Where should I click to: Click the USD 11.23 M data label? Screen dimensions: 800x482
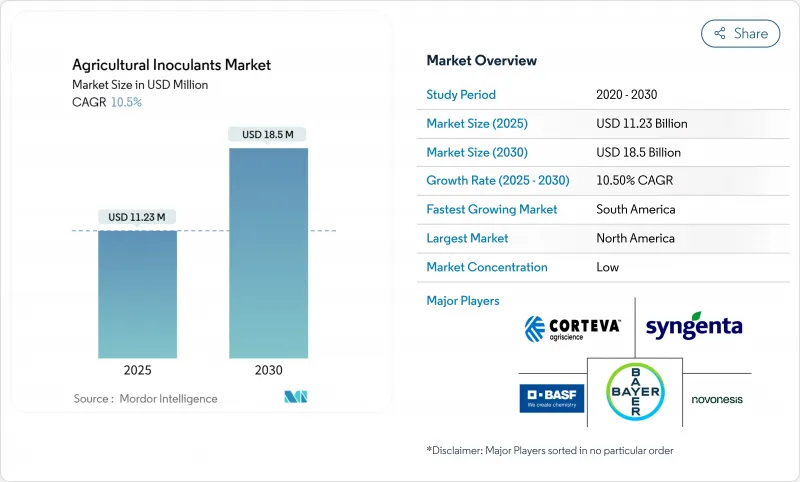pyautogui.click(x=137, y=217)
